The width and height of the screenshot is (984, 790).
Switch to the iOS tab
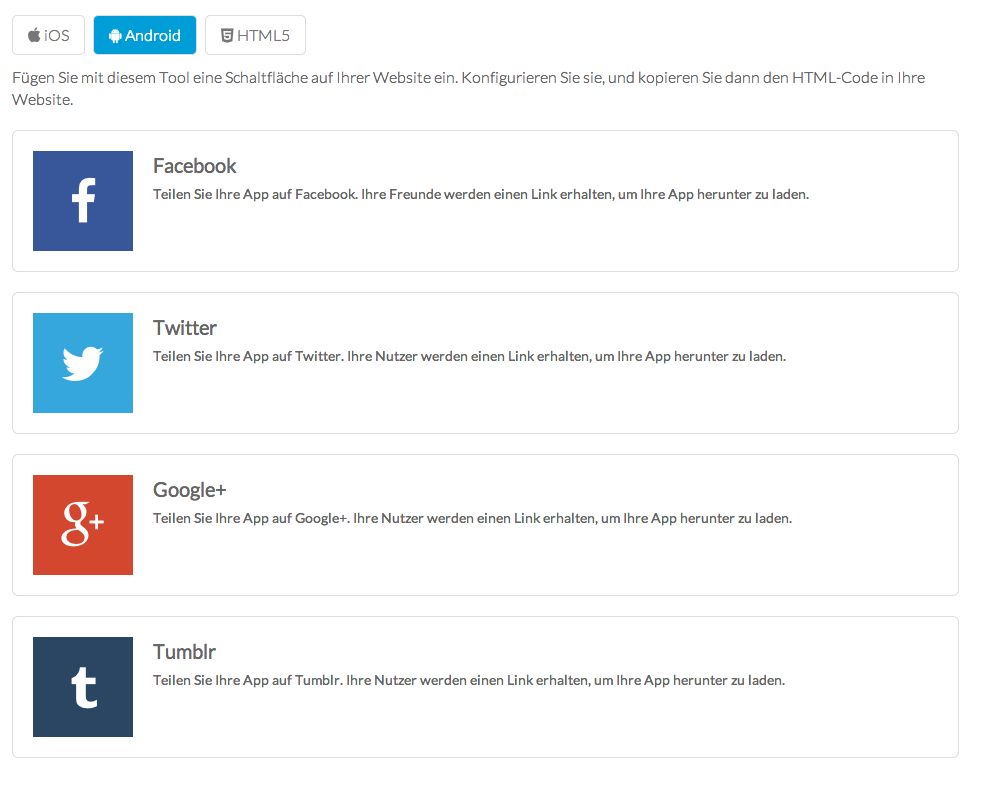[x=48, y=35]
